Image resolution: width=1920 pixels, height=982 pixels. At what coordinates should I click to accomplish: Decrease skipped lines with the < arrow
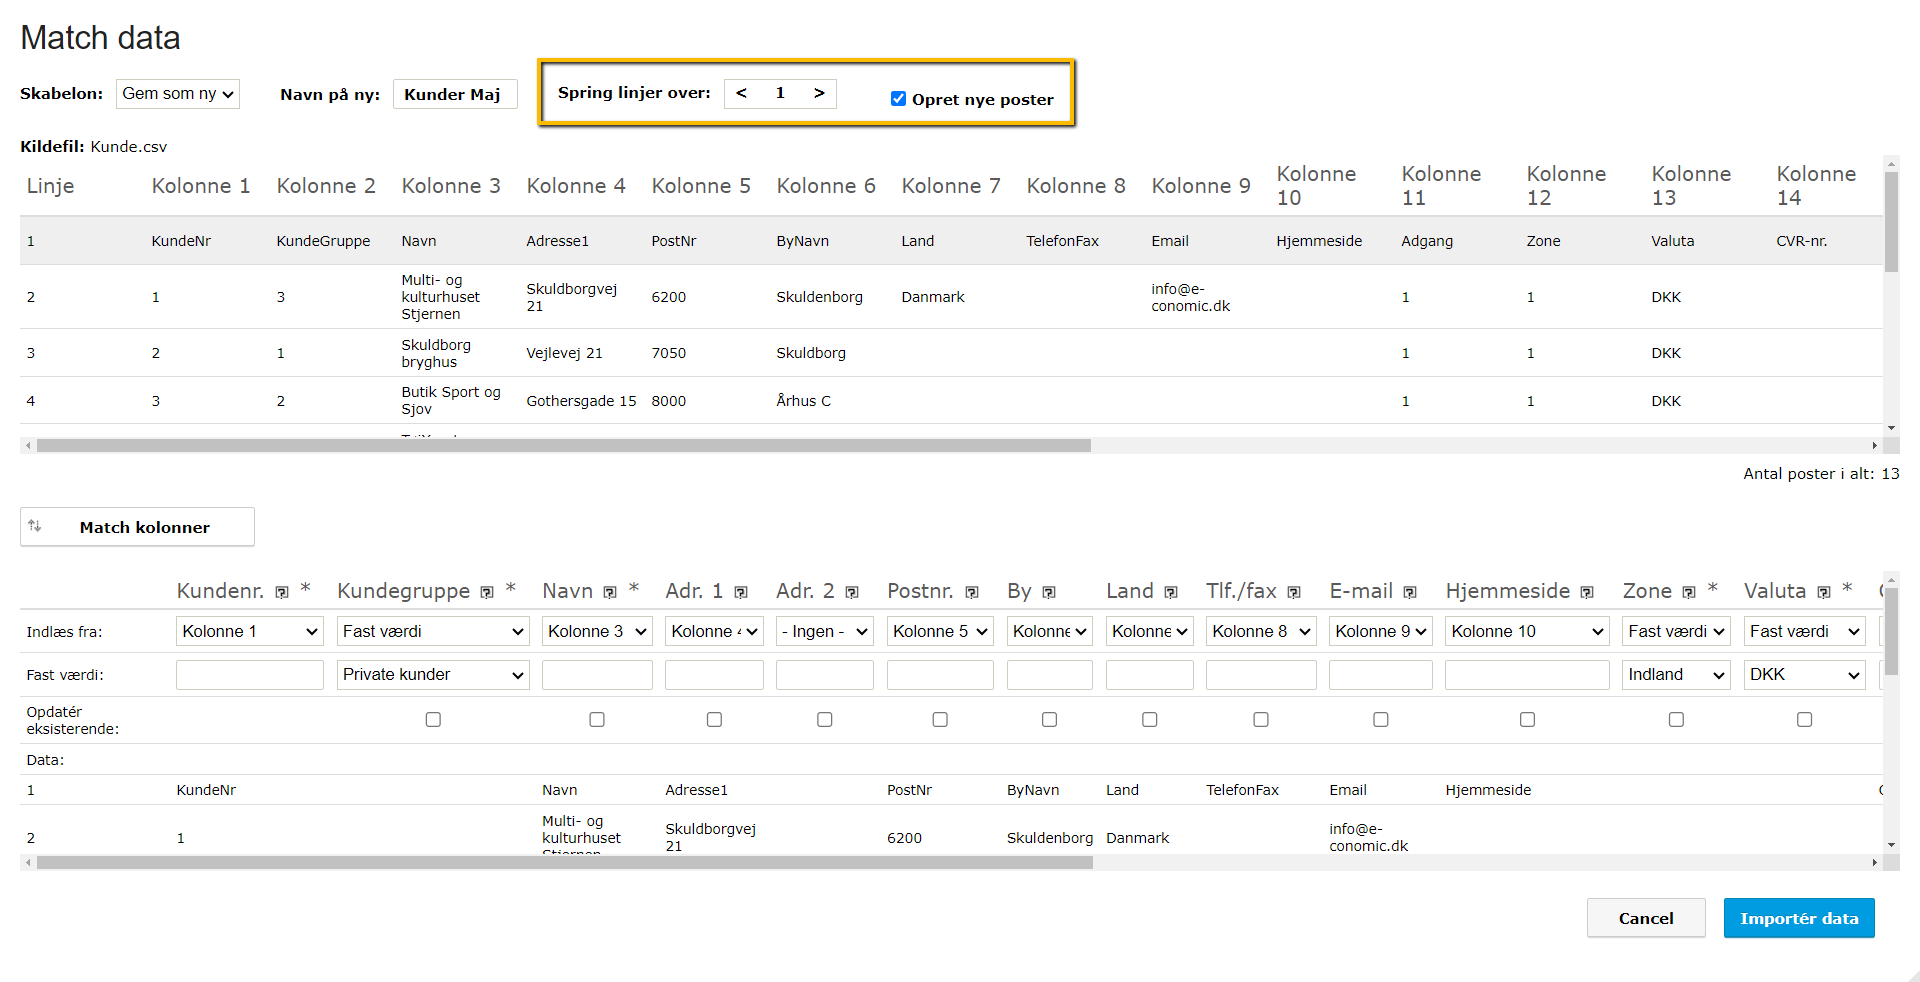(741, 93)
